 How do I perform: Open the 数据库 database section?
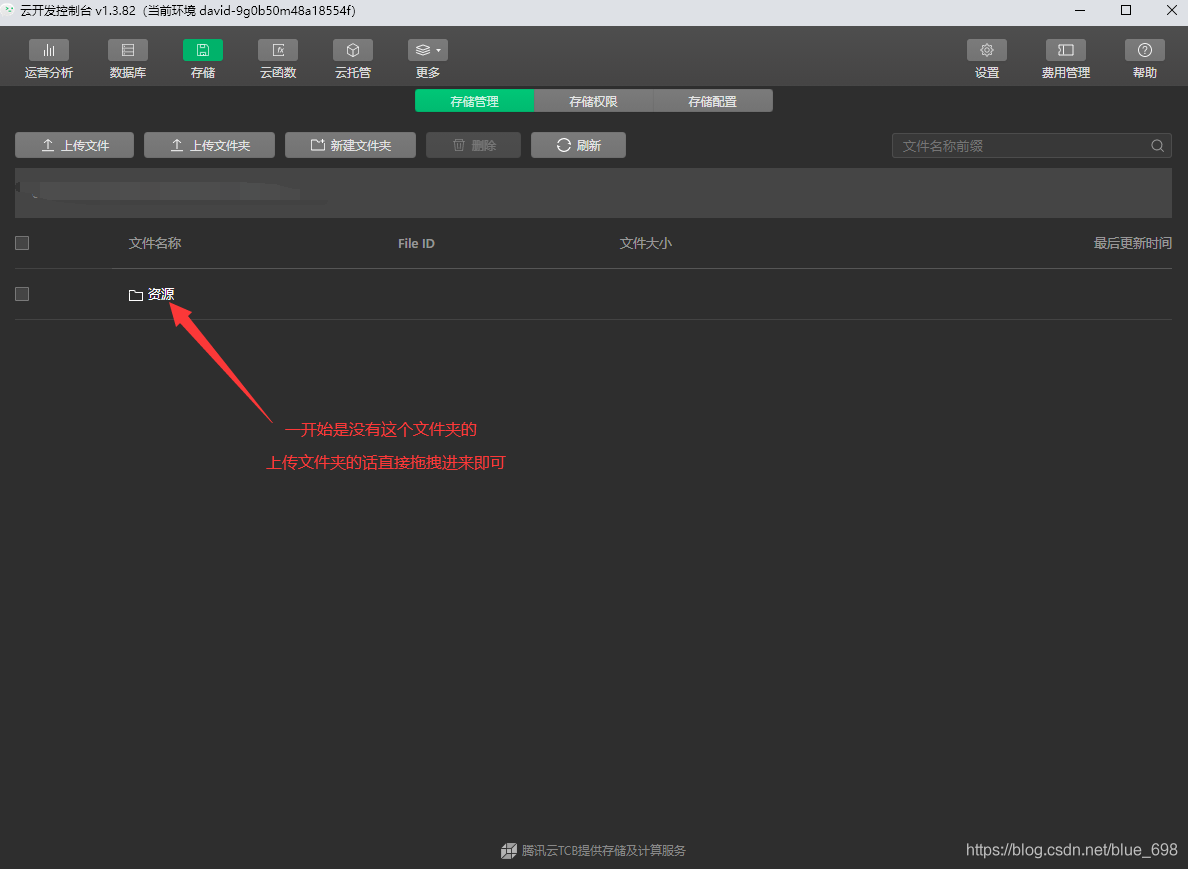tap(127, 60)
